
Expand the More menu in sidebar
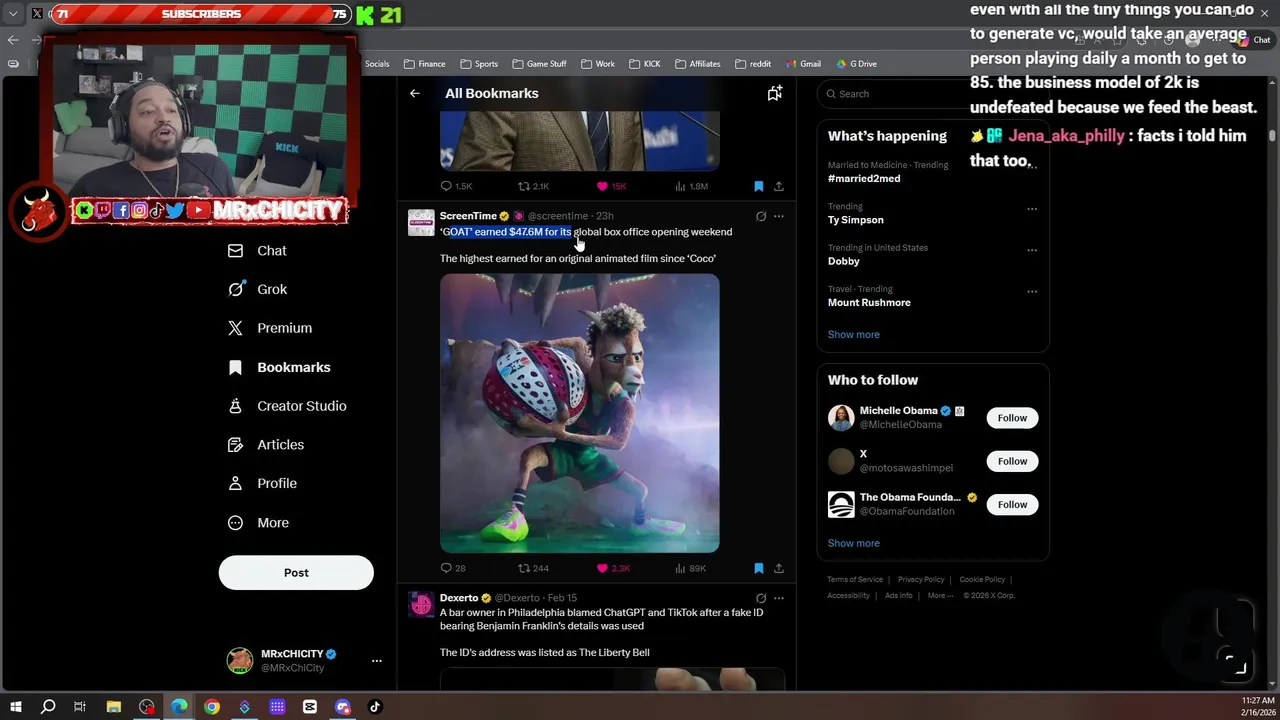[x=259, y=522]
